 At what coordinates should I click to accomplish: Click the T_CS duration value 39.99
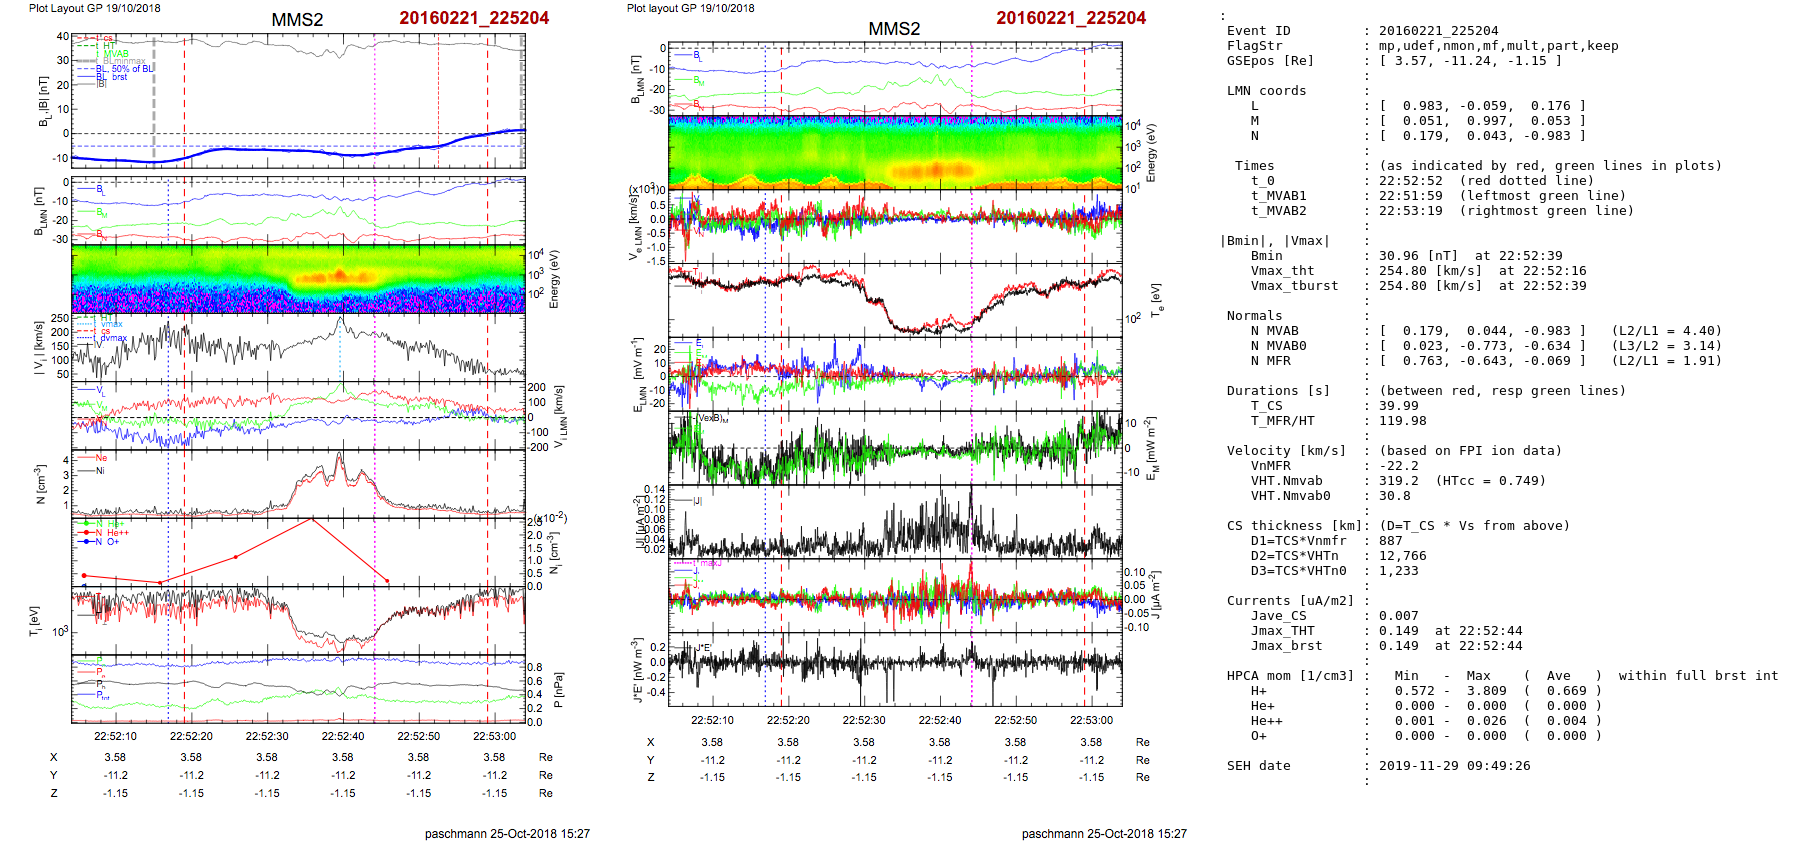point(1398,406)
